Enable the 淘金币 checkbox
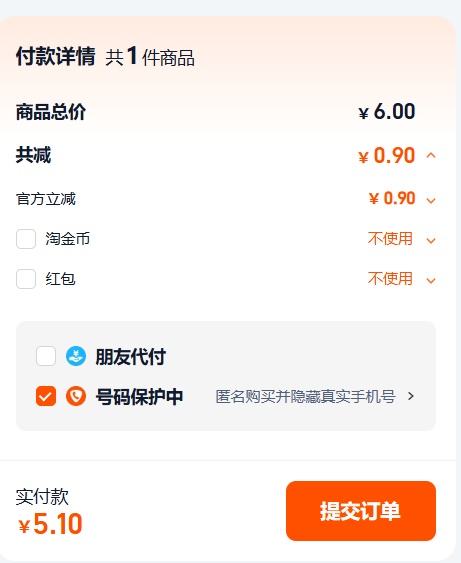Image resolution: width=461 pixels, height=563 pixels. click(x=26, y=239)
